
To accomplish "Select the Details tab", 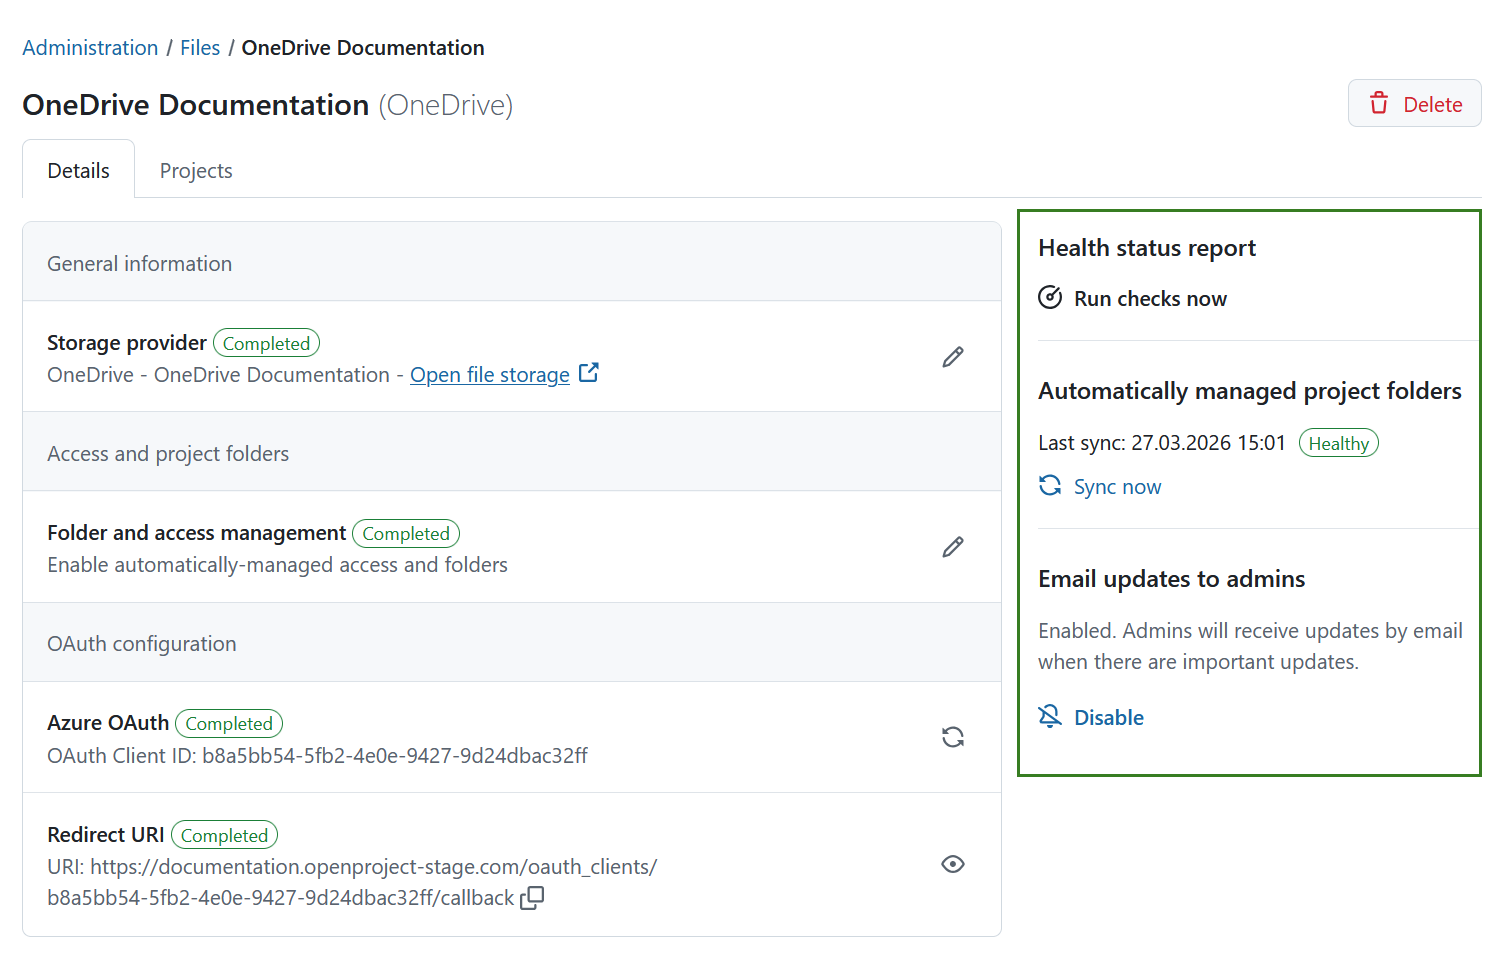I will coord(78,170).
